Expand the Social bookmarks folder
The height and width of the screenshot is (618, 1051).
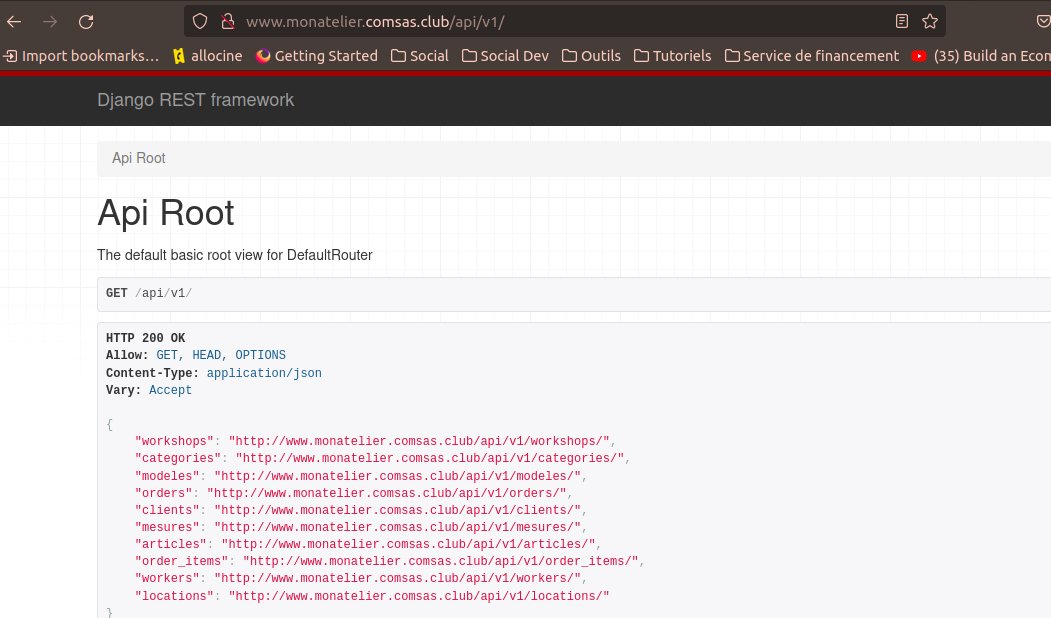(420, 56)
